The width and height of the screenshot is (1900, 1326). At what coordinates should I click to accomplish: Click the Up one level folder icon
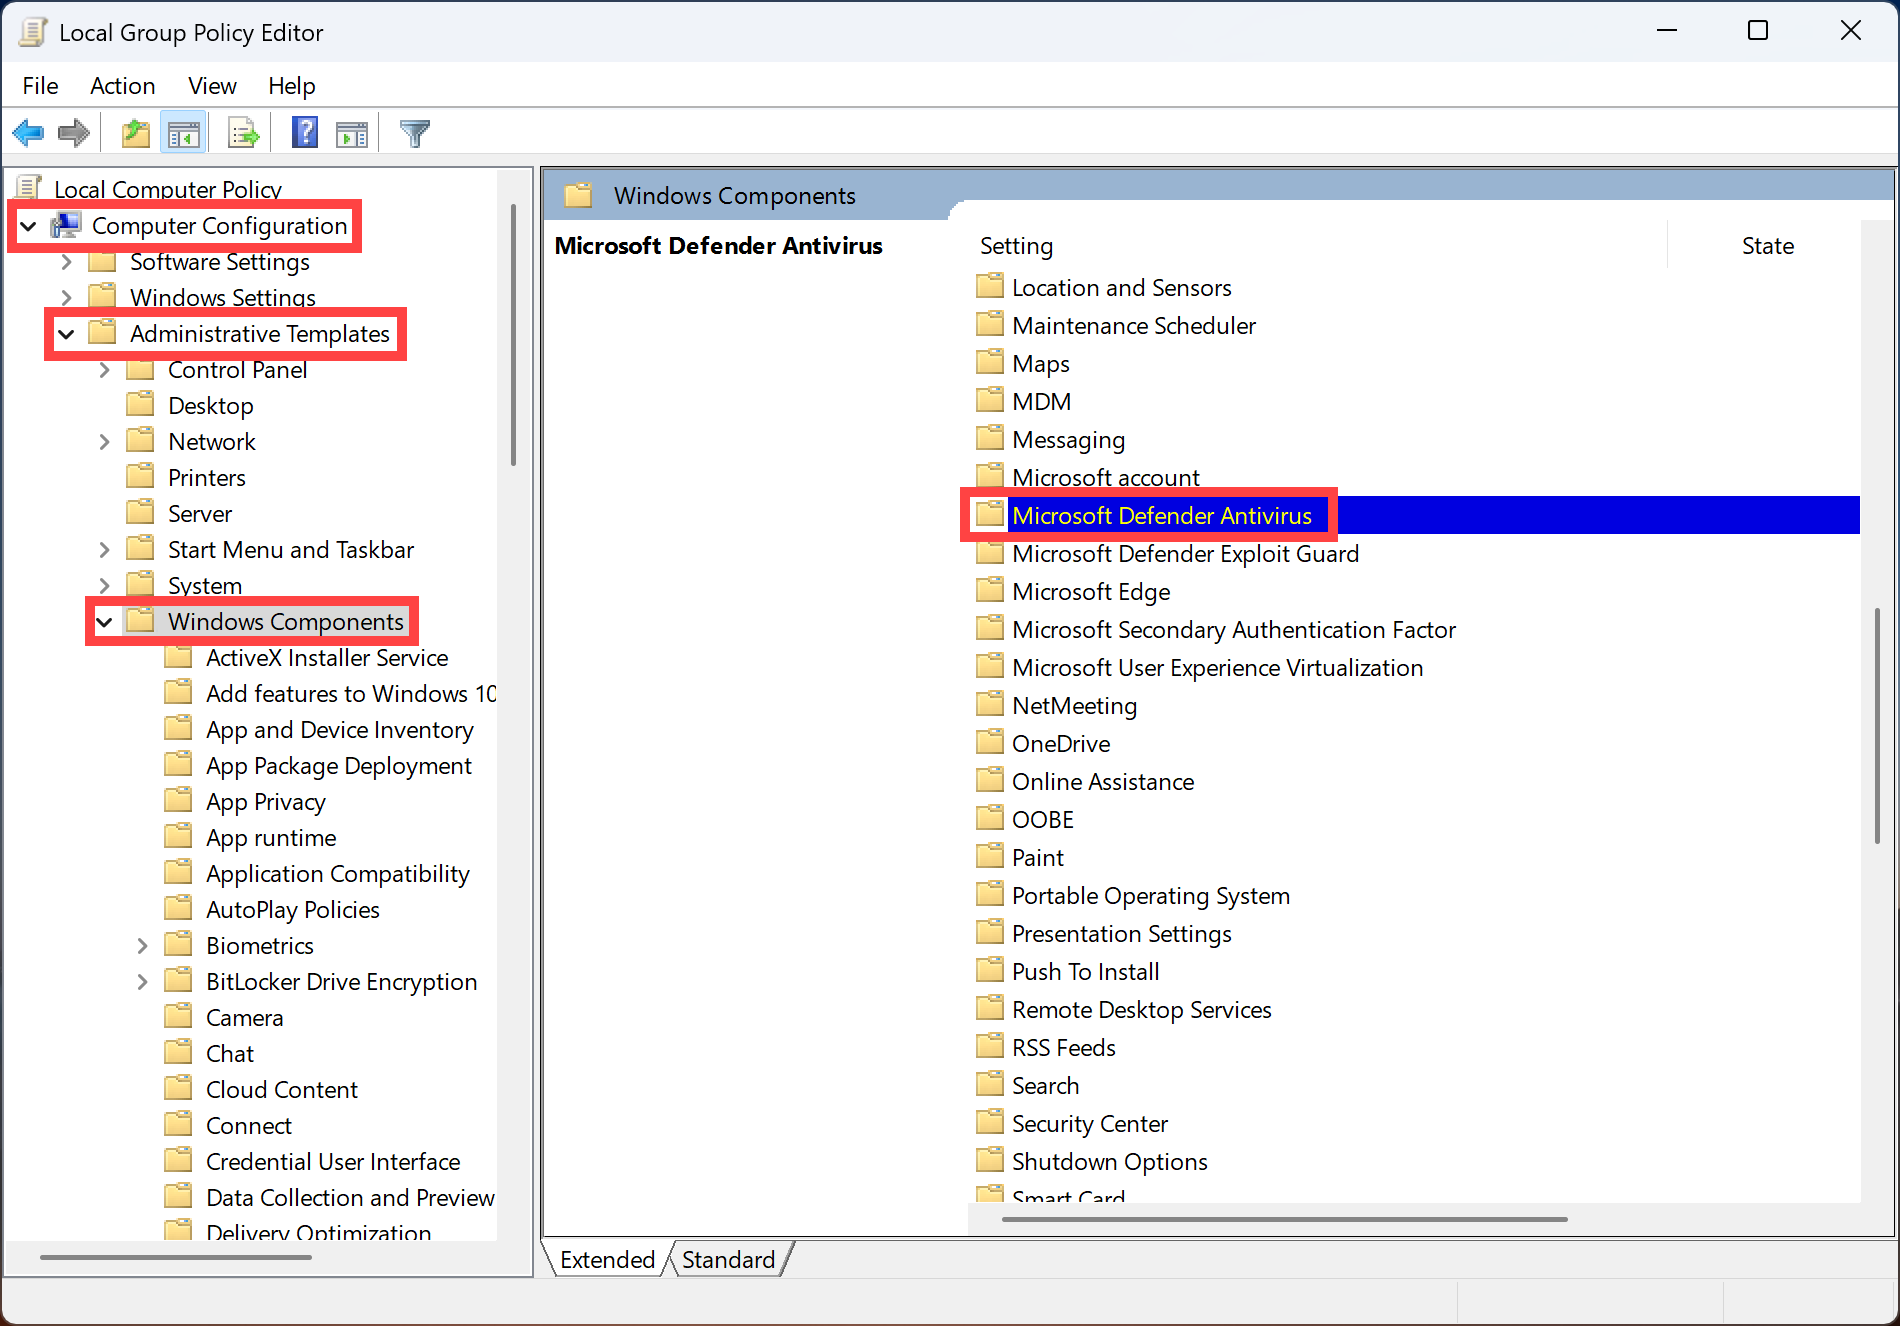tap(136, 133)
